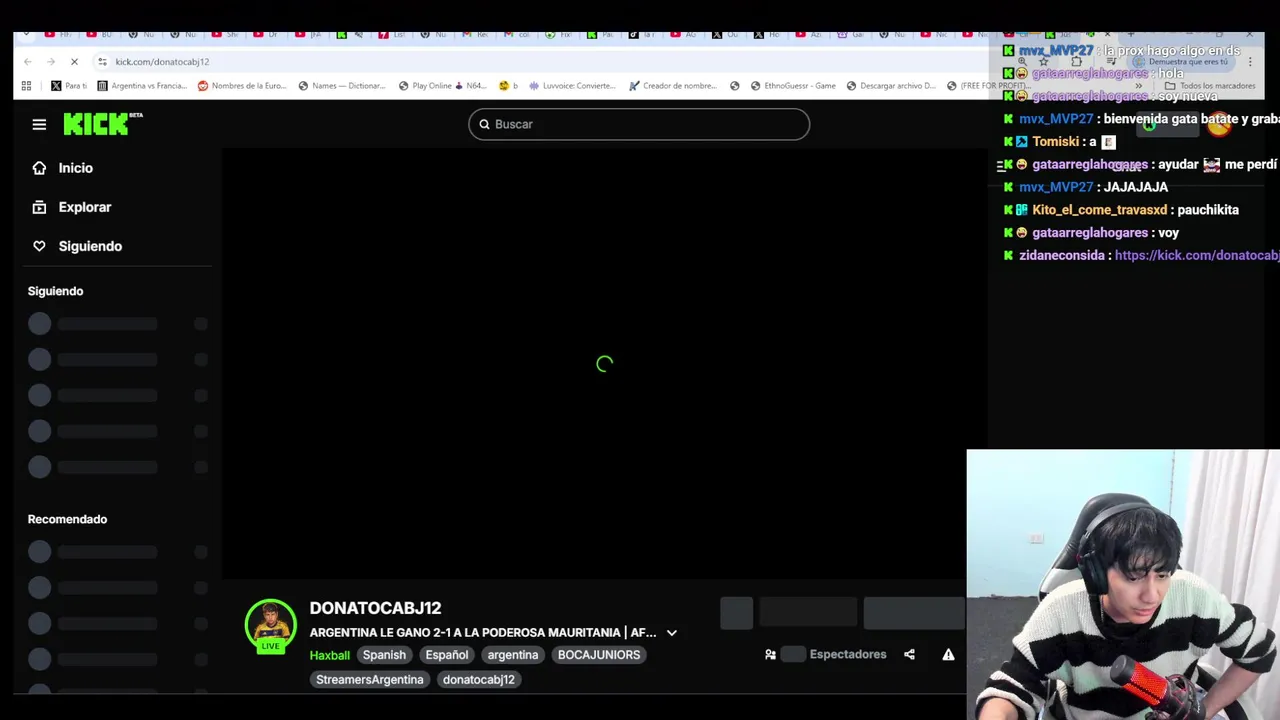Image resolution: width=1280 pixels, height=720 pixels.
Task: Focus the Buscar search field
Action: (639, 124)
